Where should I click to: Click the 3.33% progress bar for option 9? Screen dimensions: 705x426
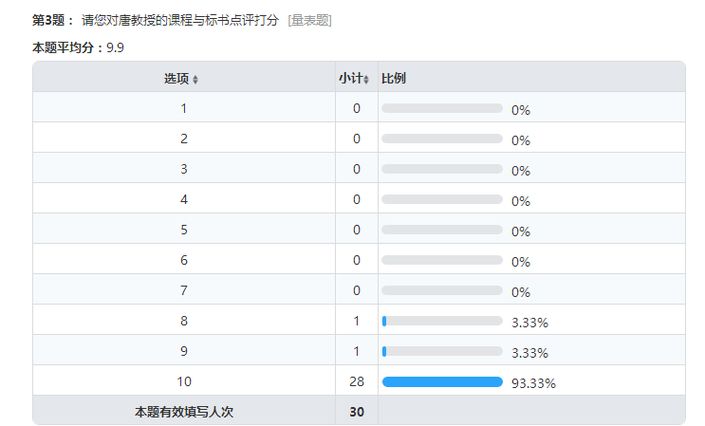click(442, 351)
